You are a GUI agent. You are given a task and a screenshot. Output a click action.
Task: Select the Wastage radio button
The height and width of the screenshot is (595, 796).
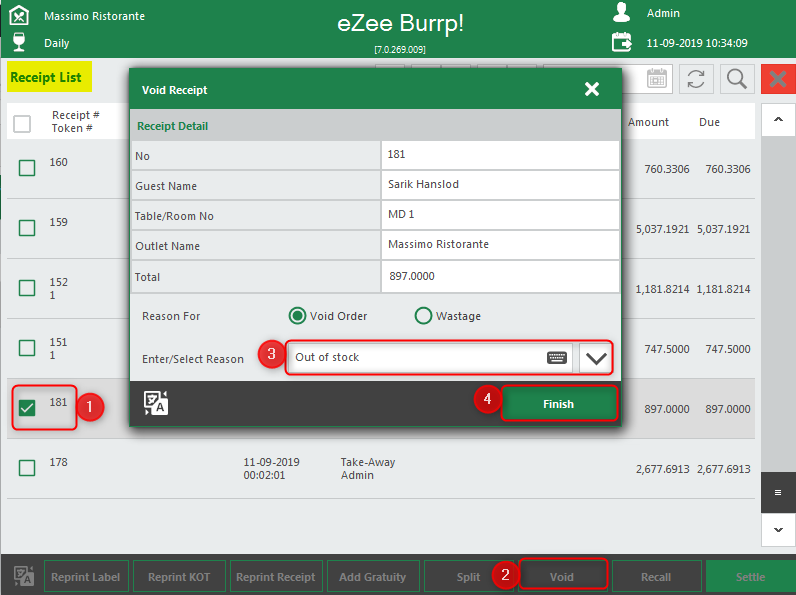423,316
